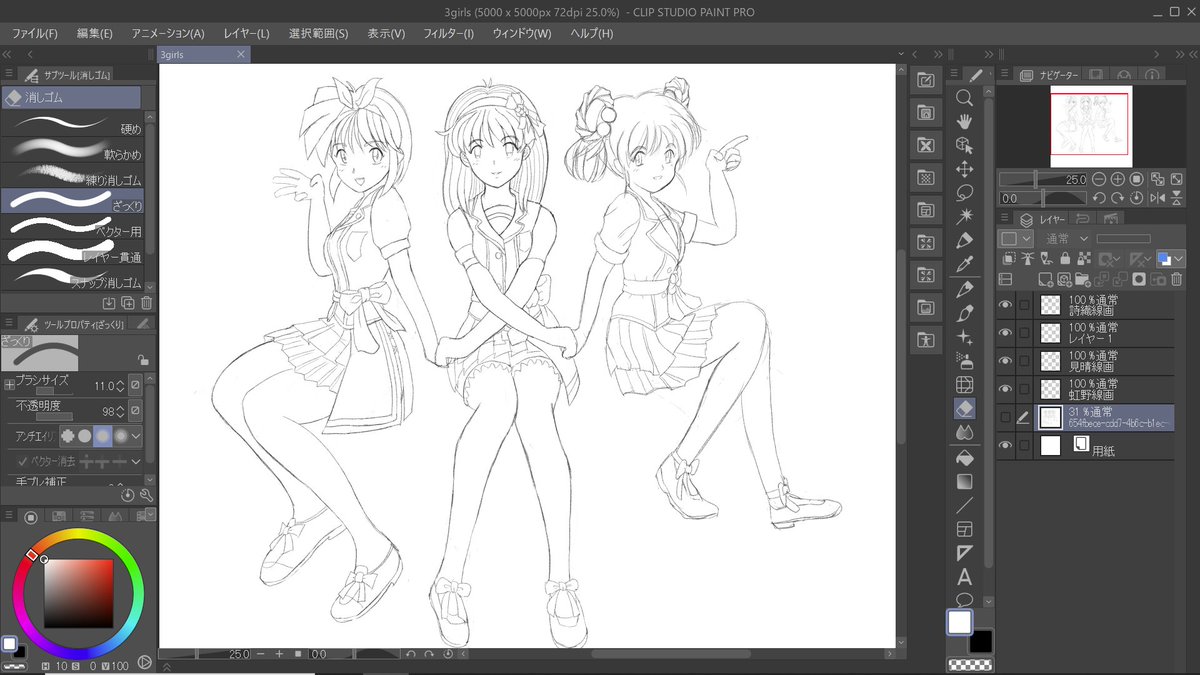Image resolution: width=1200 pixels, height=675 pixels.
Task: Expand the anti-aliasing options dropdown
Action: coord(136,436)
